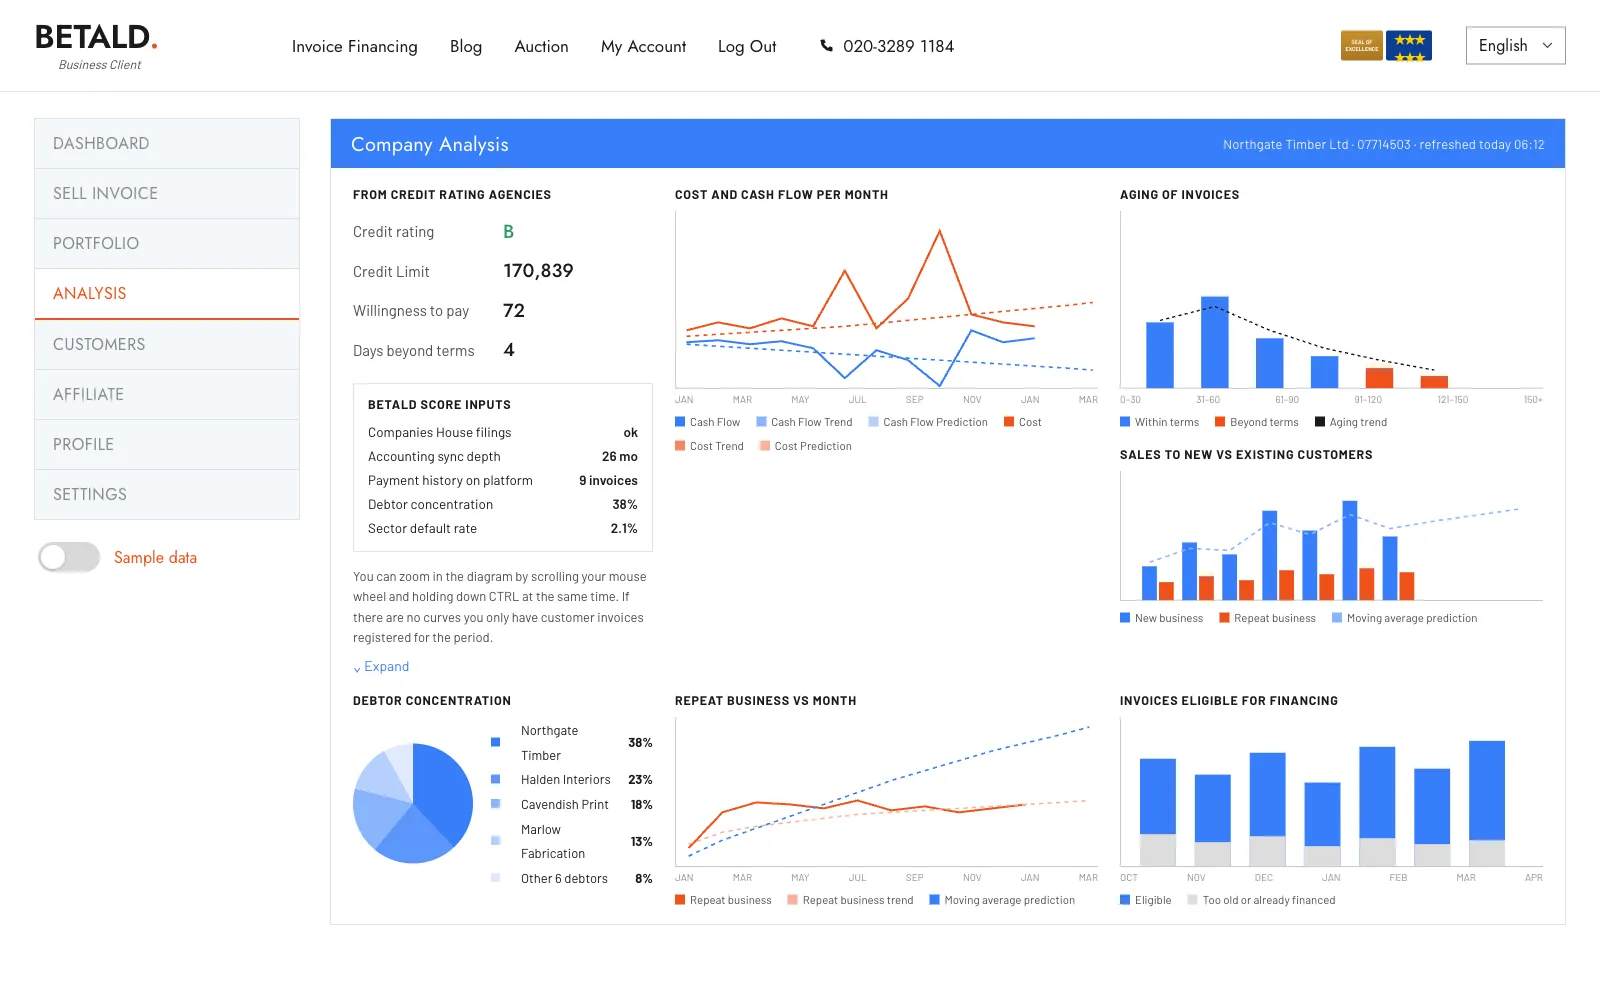Click the BETALD logo
Viewport: 1600px width, 1000px height.
tap(97, 47)
